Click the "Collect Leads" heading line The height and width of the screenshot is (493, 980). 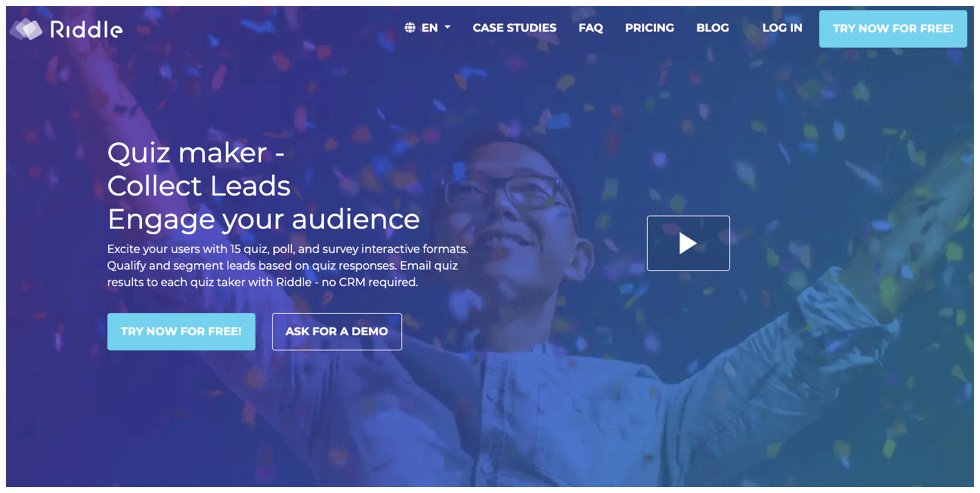click(199, 186)
